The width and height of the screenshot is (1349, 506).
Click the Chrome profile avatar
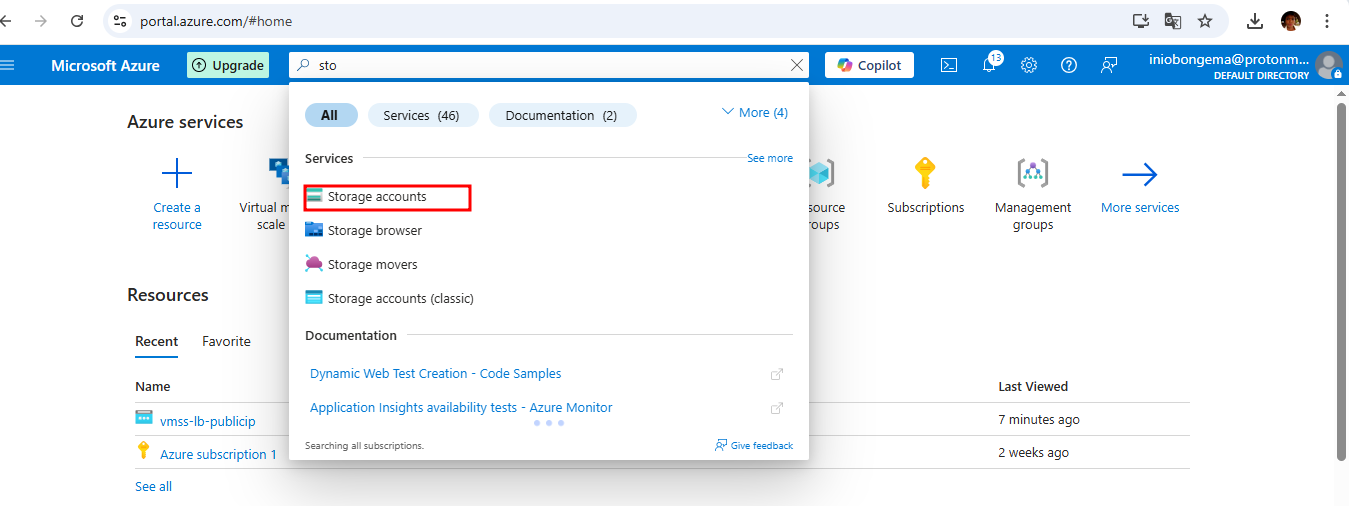[1291, 21]
